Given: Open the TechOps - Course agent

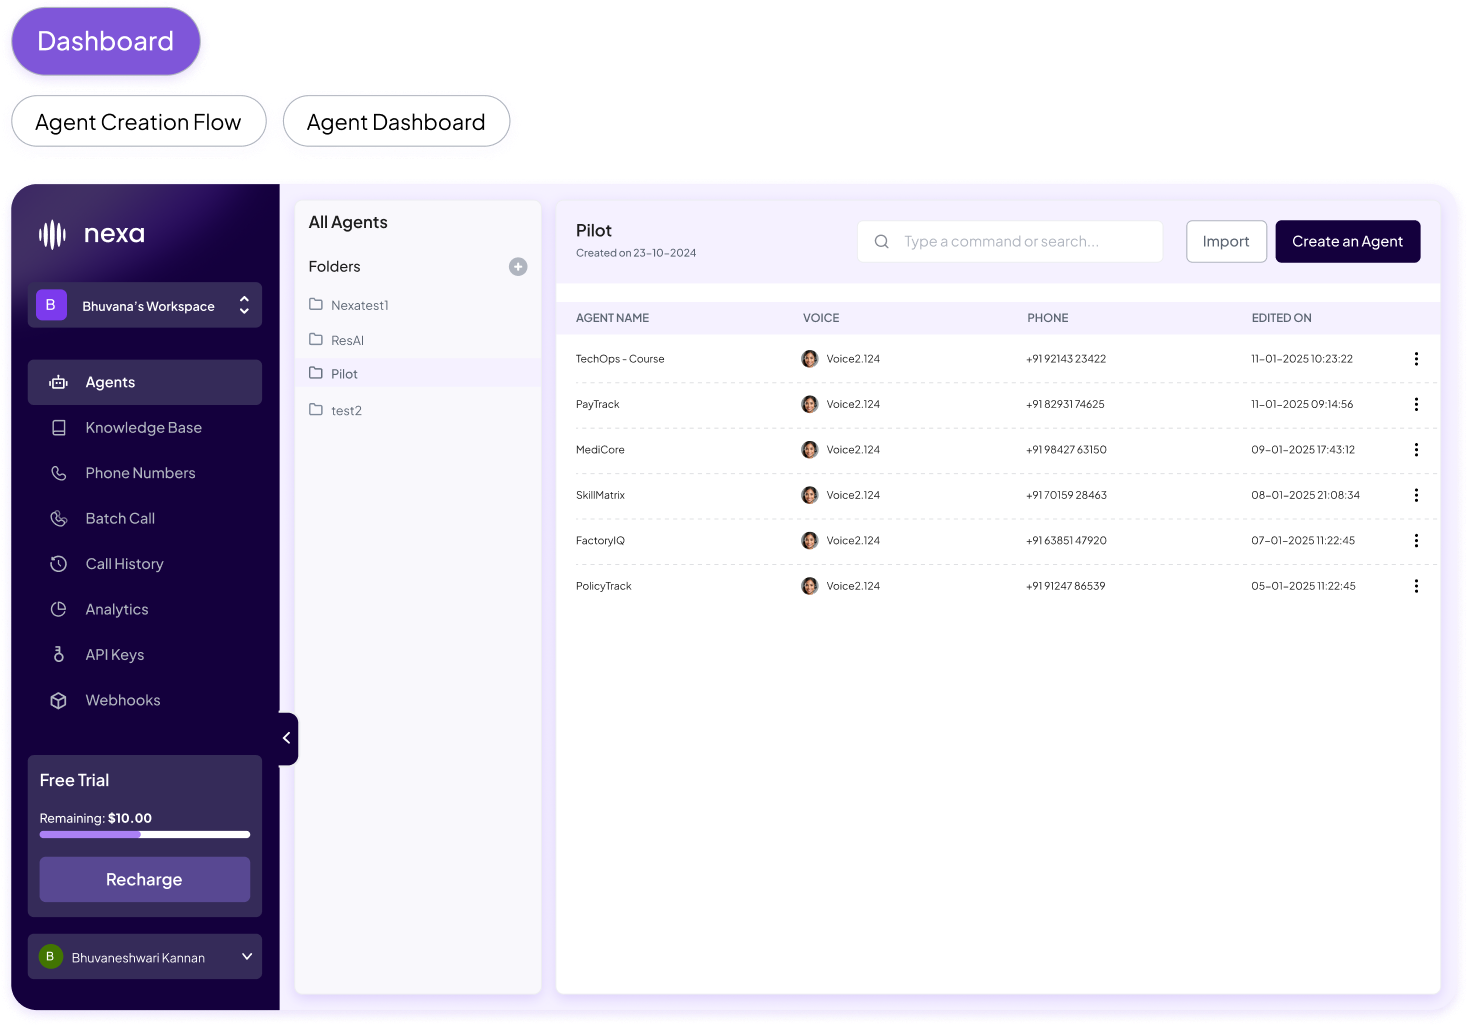Looking at the screenshot, I should [x=620, y=359].
